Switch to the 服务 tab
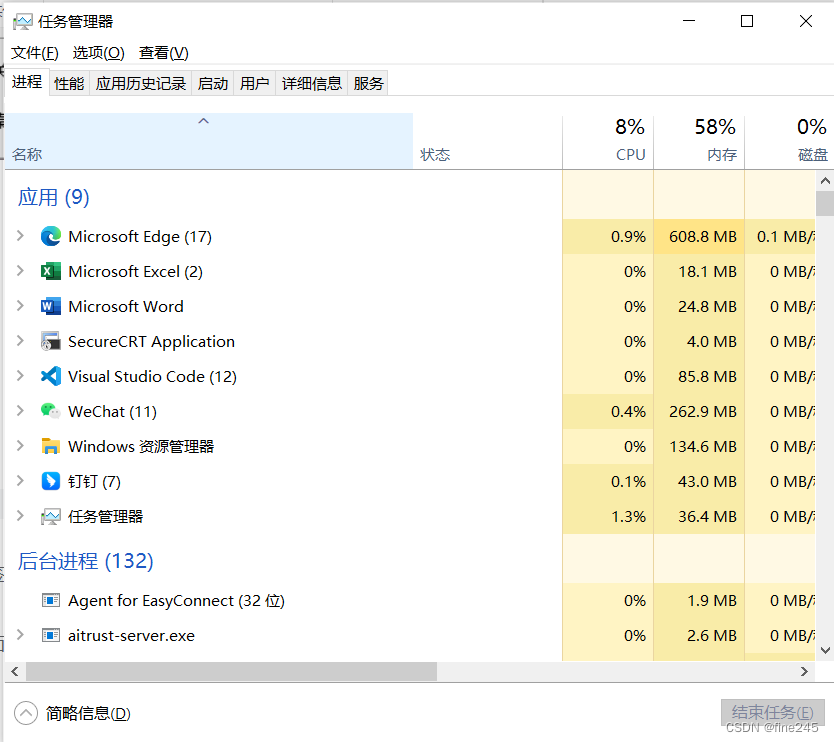The image size is (834, 742). click(x=368, y=84)
